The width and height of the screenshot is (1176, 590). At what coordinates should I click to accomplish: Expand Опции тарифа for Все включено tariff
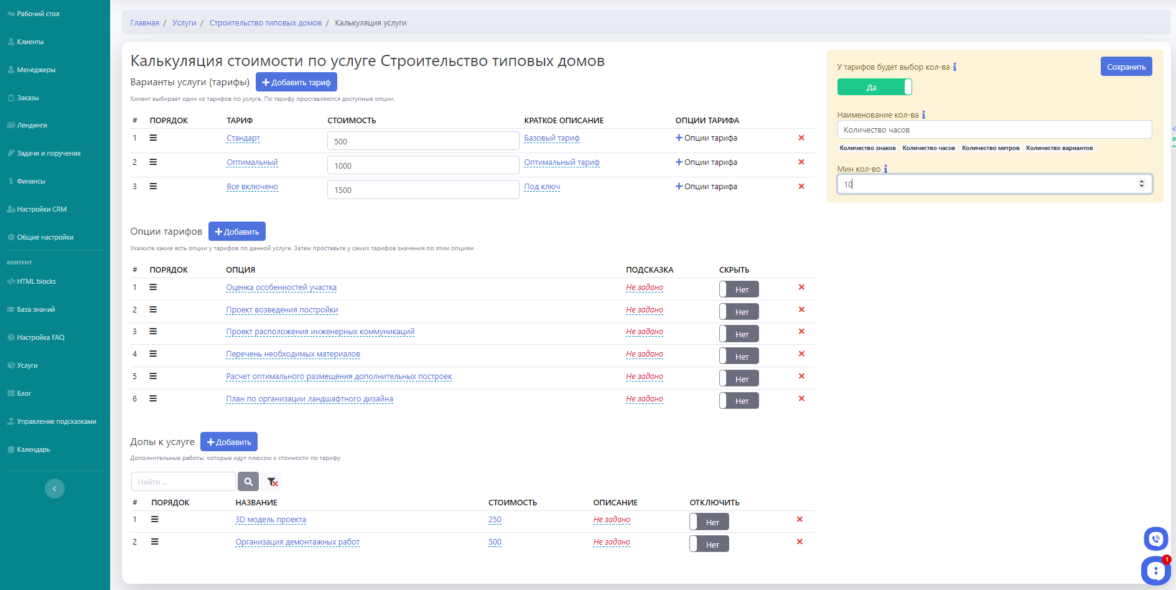[x=706, y=186]
